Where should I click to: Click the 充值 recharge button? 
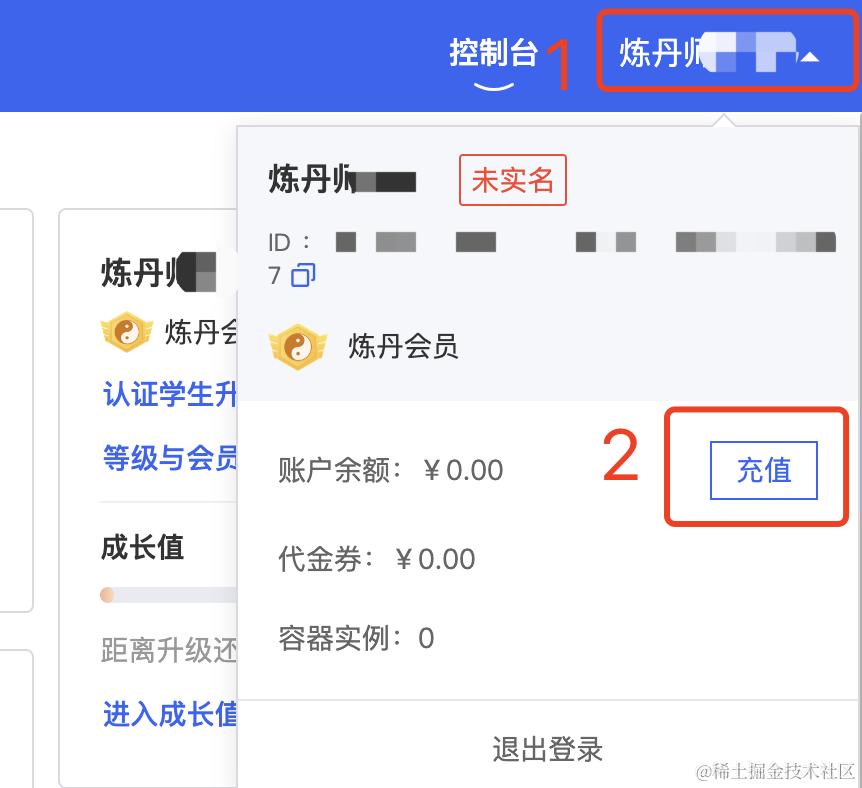coord(764,470)
